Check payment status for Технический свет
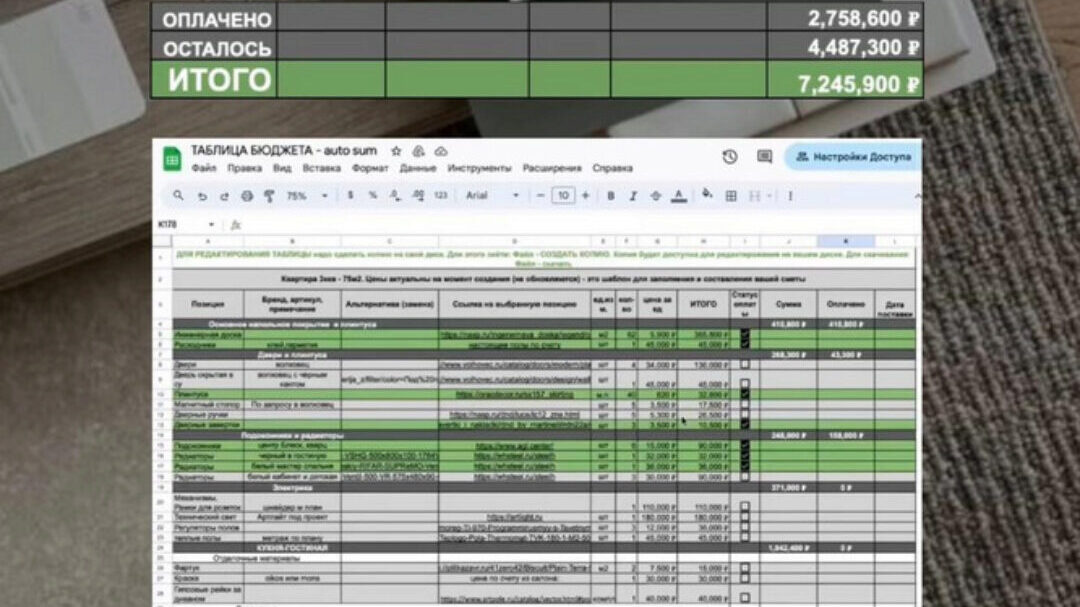The height and width of the screenshot is (607, 1080). 745,517
